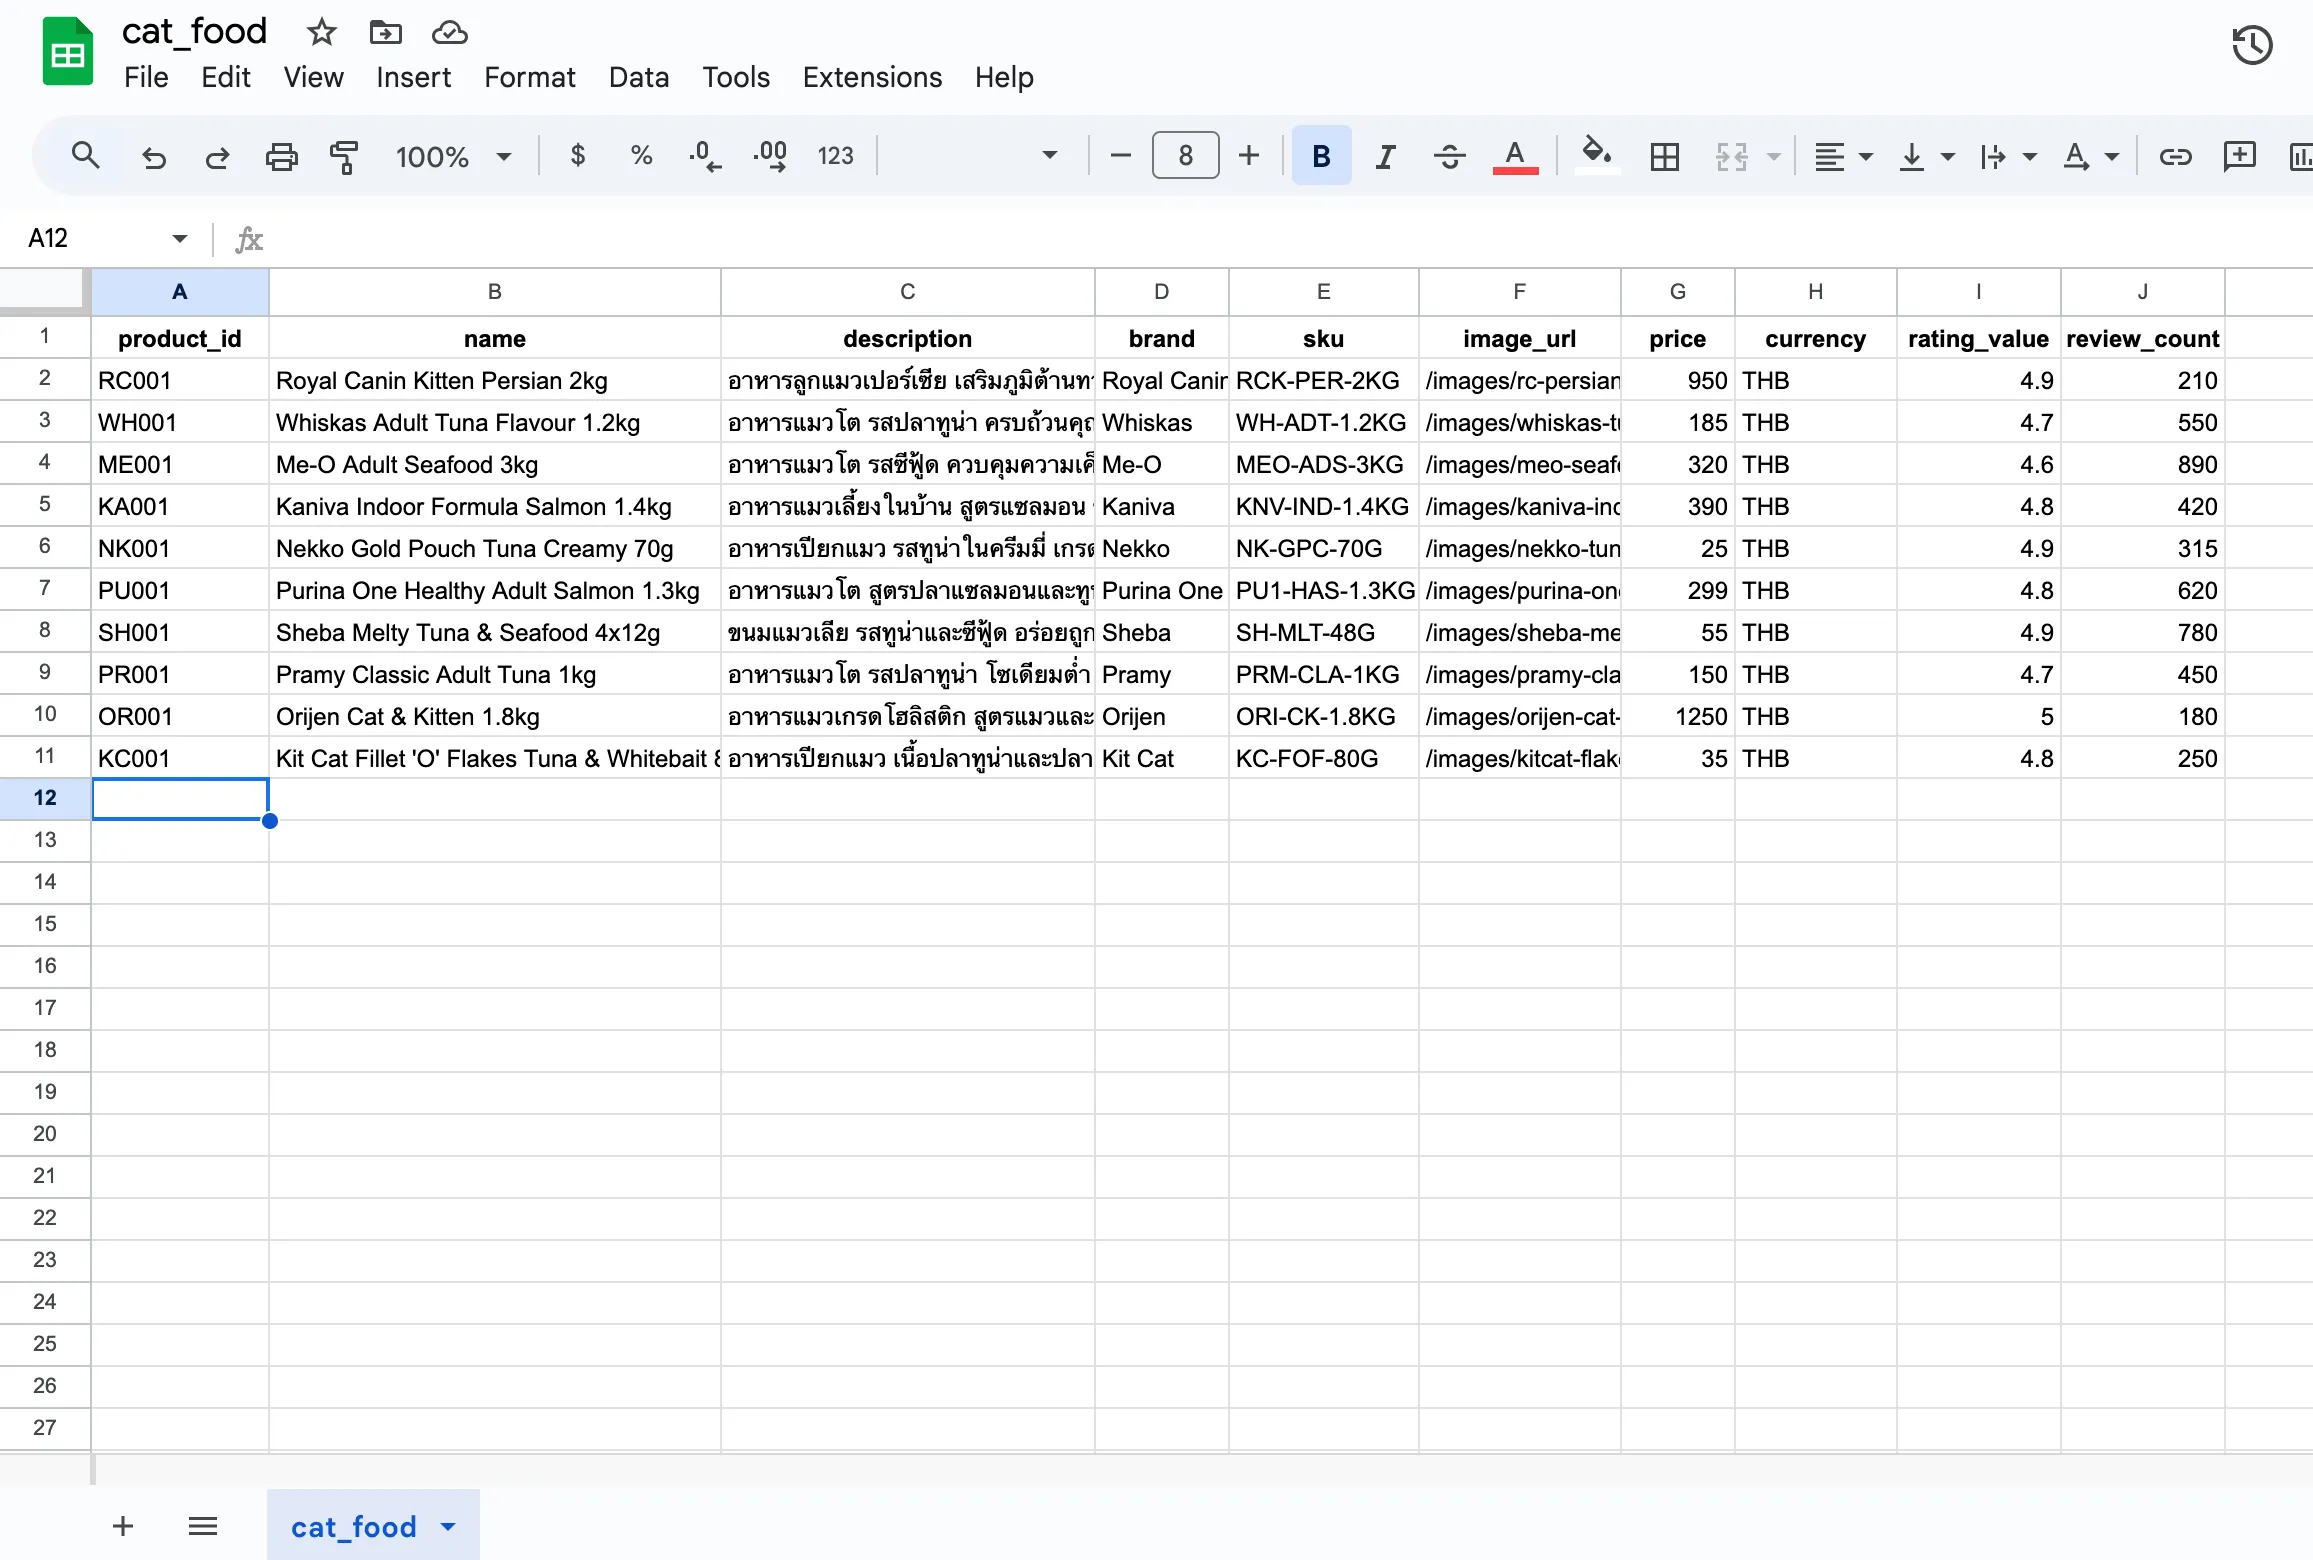Open the Google Sheets home icon

(67, 52)
